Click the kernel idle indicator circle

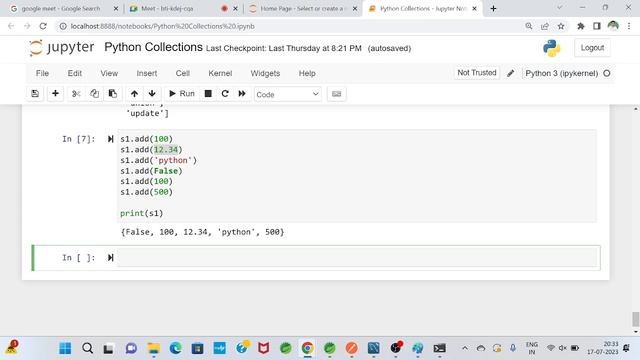(x=607, y=73)
